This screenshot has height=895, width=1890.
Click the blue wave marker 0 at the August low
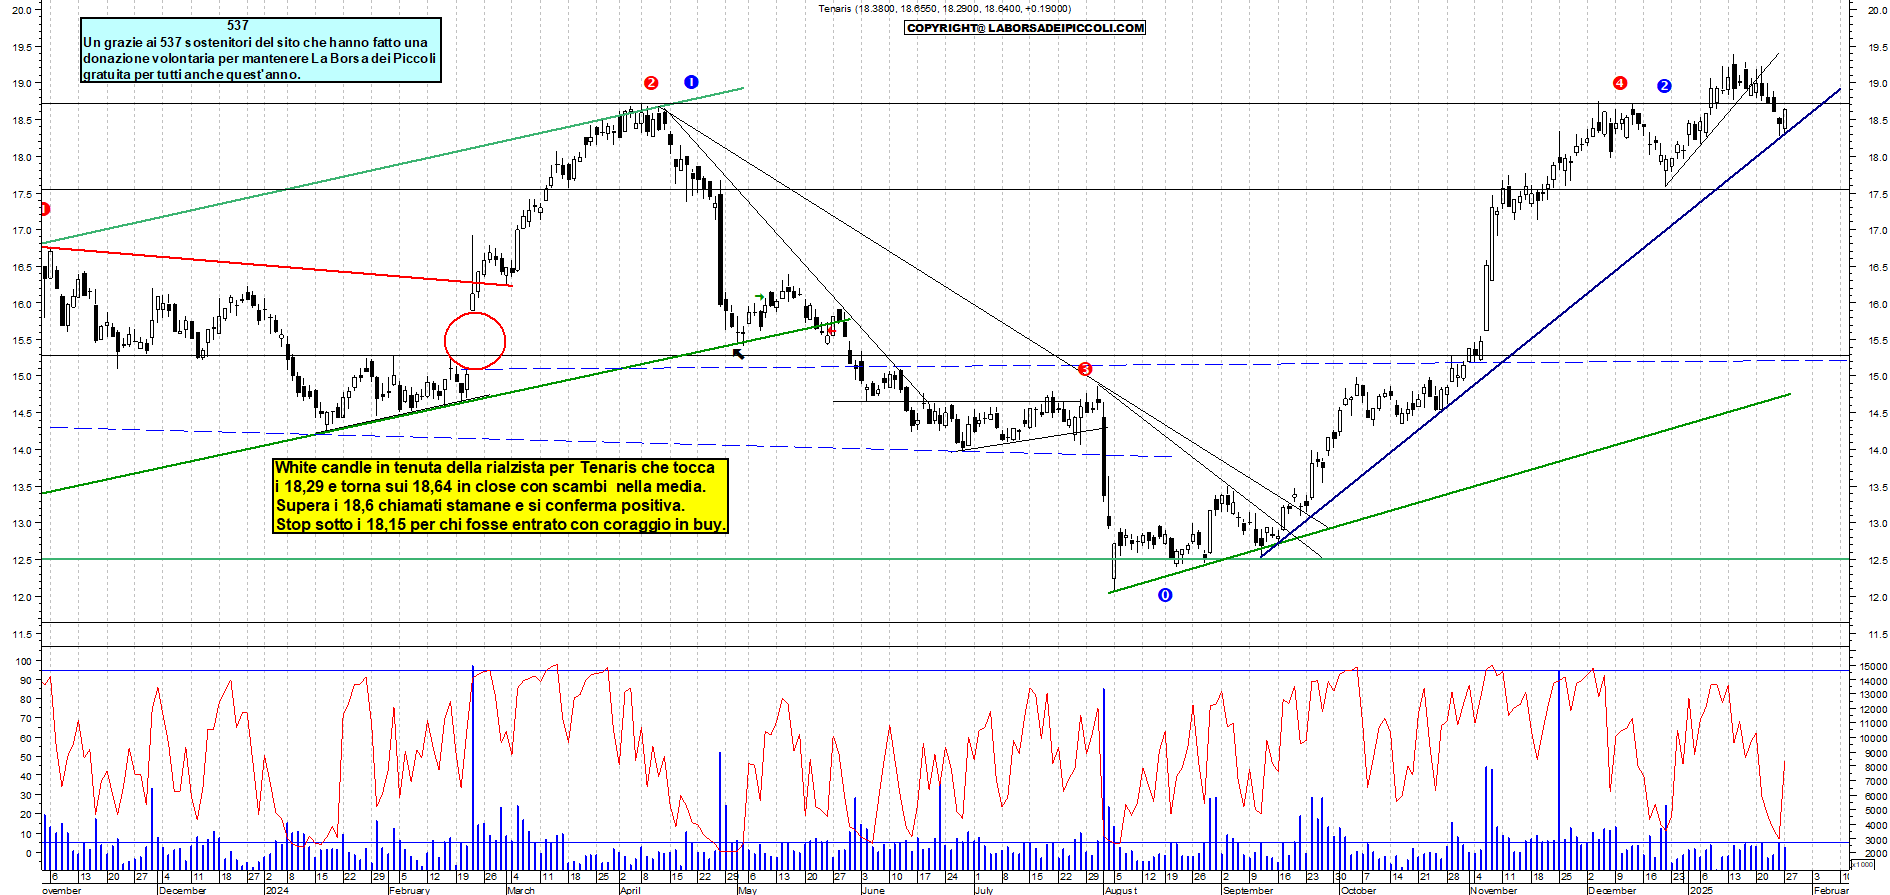1165,595
